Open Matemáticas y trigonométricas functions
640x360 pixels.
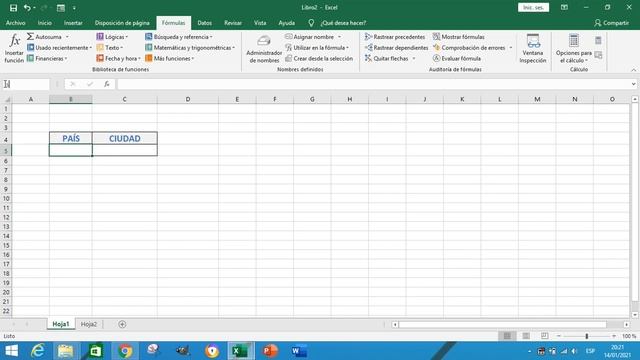(x=190, y=48)
